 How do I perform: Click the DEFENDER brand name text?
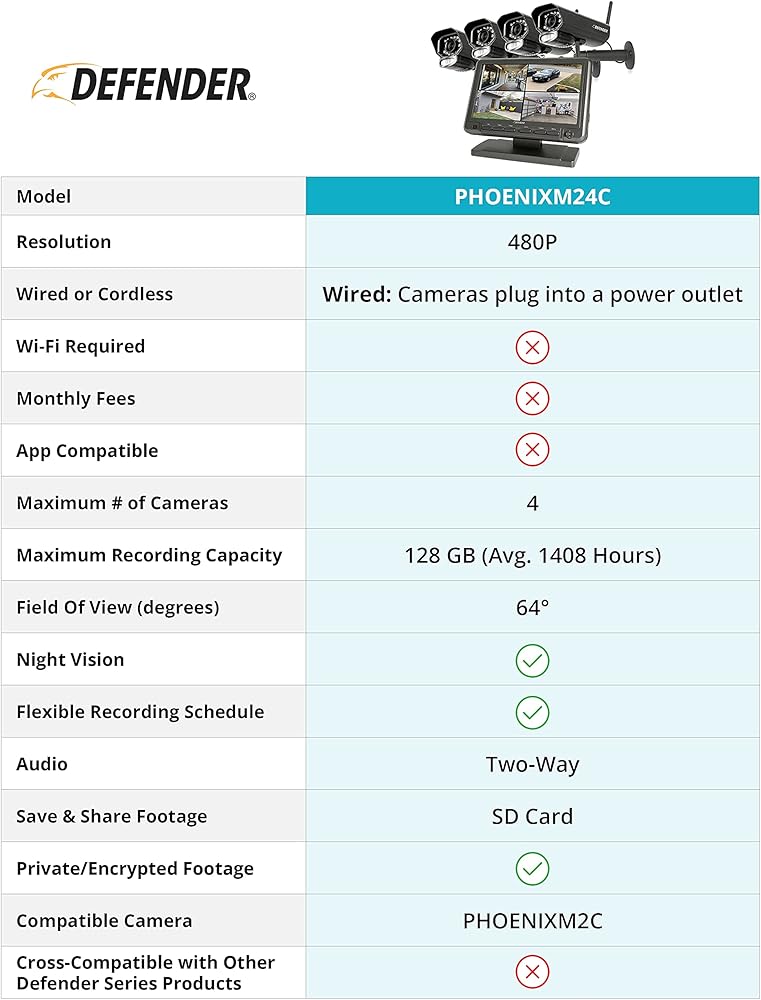(162, 86)
